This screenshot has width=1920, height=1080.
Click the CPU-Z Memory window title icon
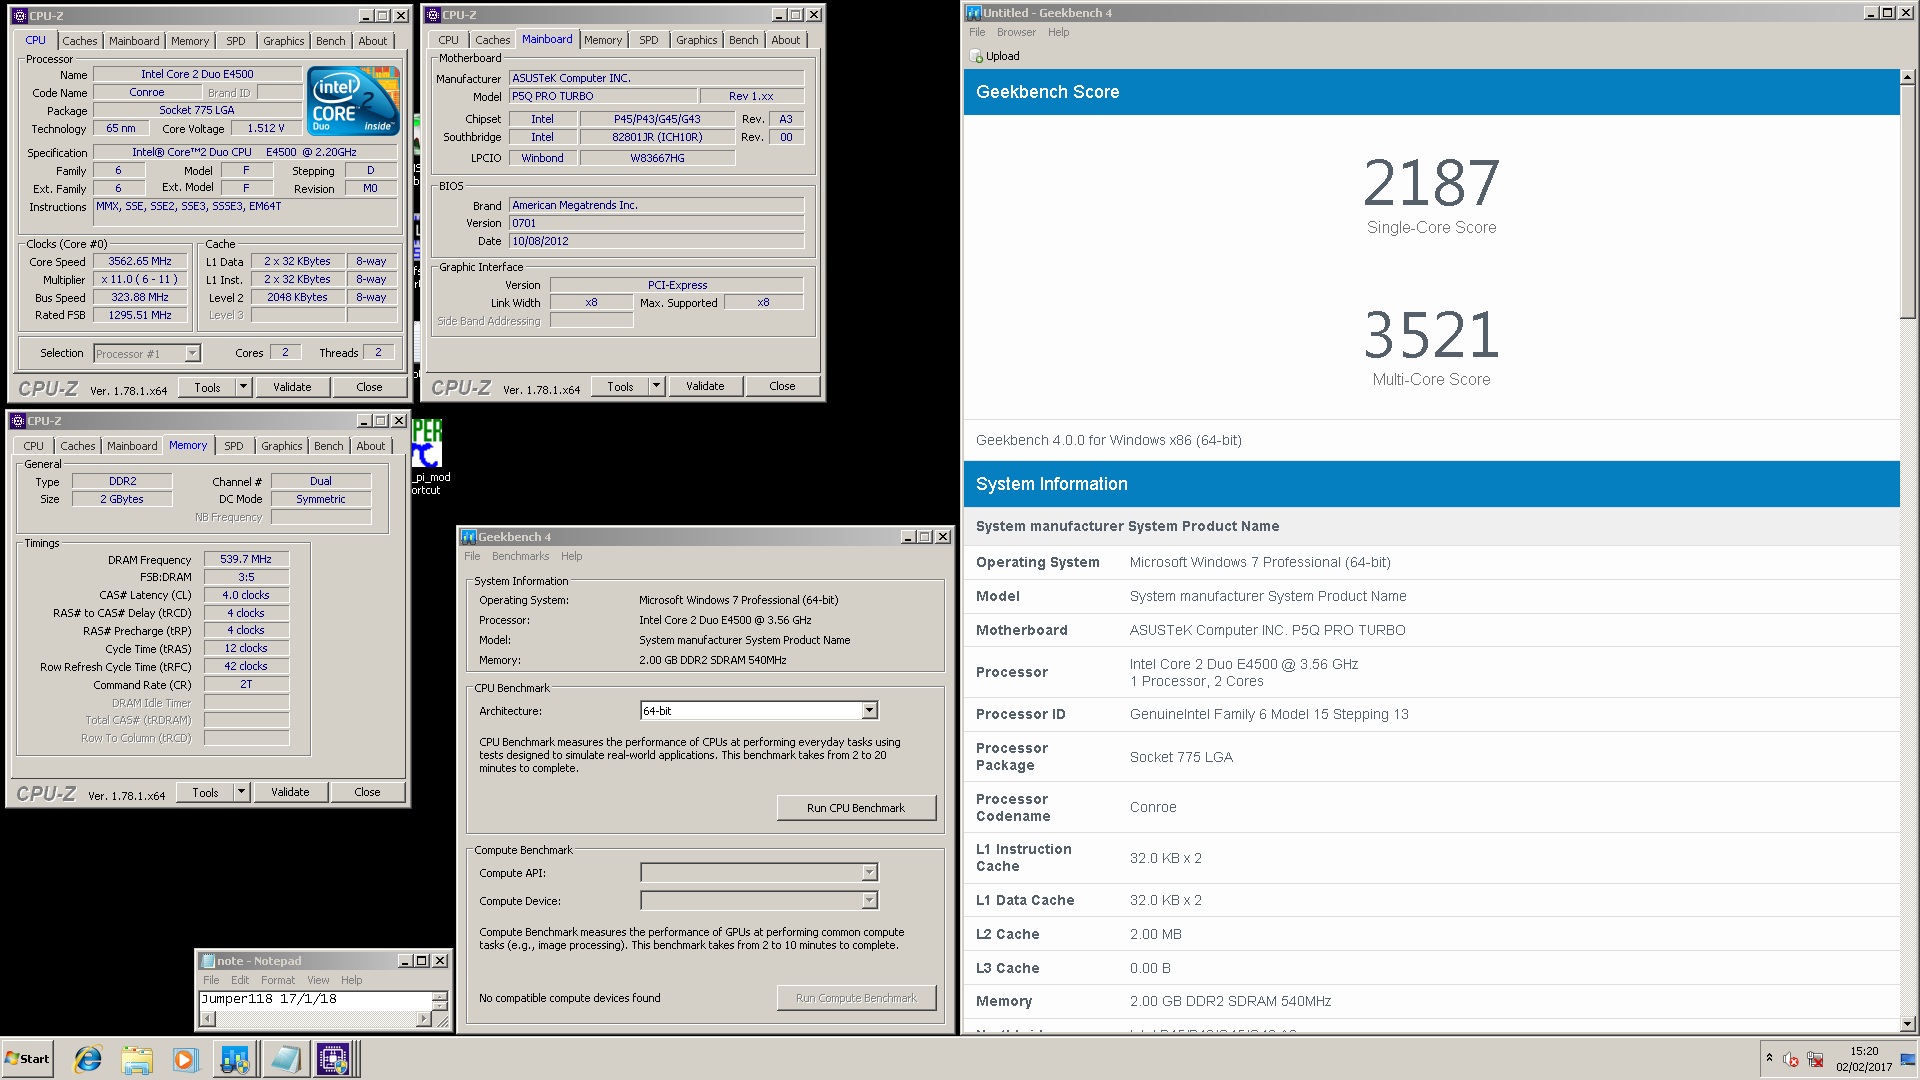click(x=18, y=421)
